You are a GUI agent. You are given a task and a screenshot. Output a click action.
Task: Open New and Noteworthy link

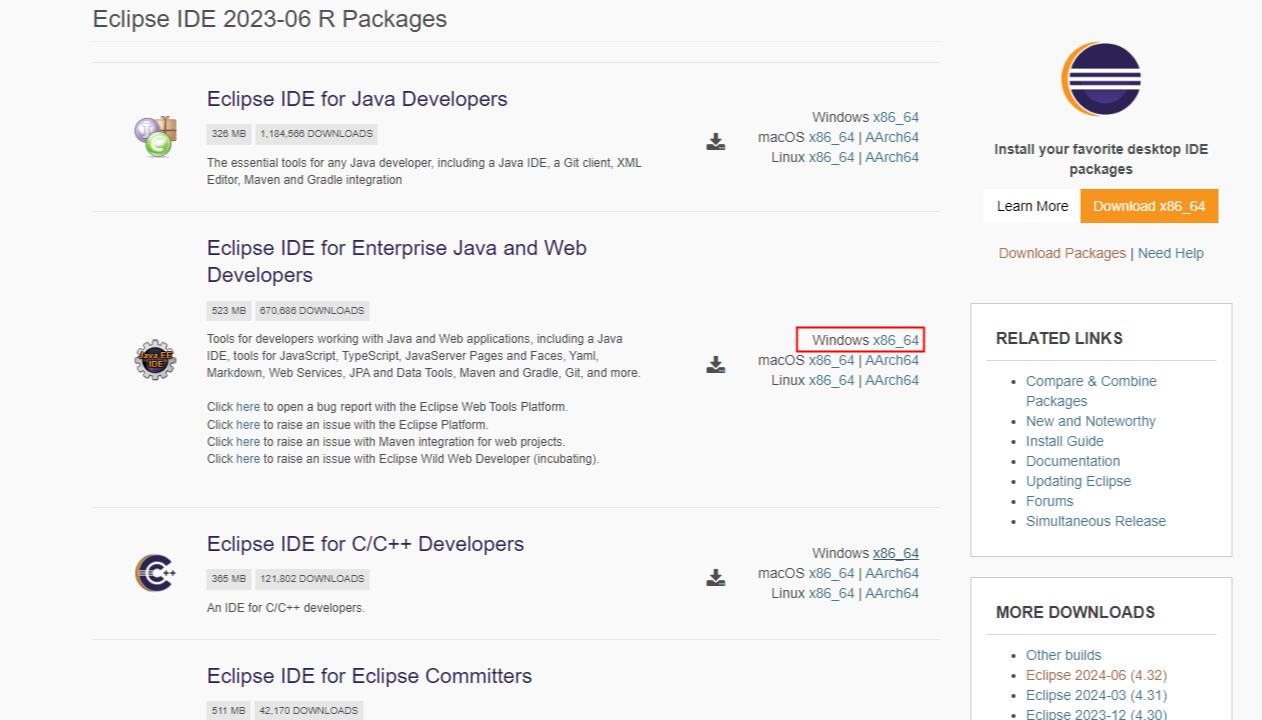1091,421
